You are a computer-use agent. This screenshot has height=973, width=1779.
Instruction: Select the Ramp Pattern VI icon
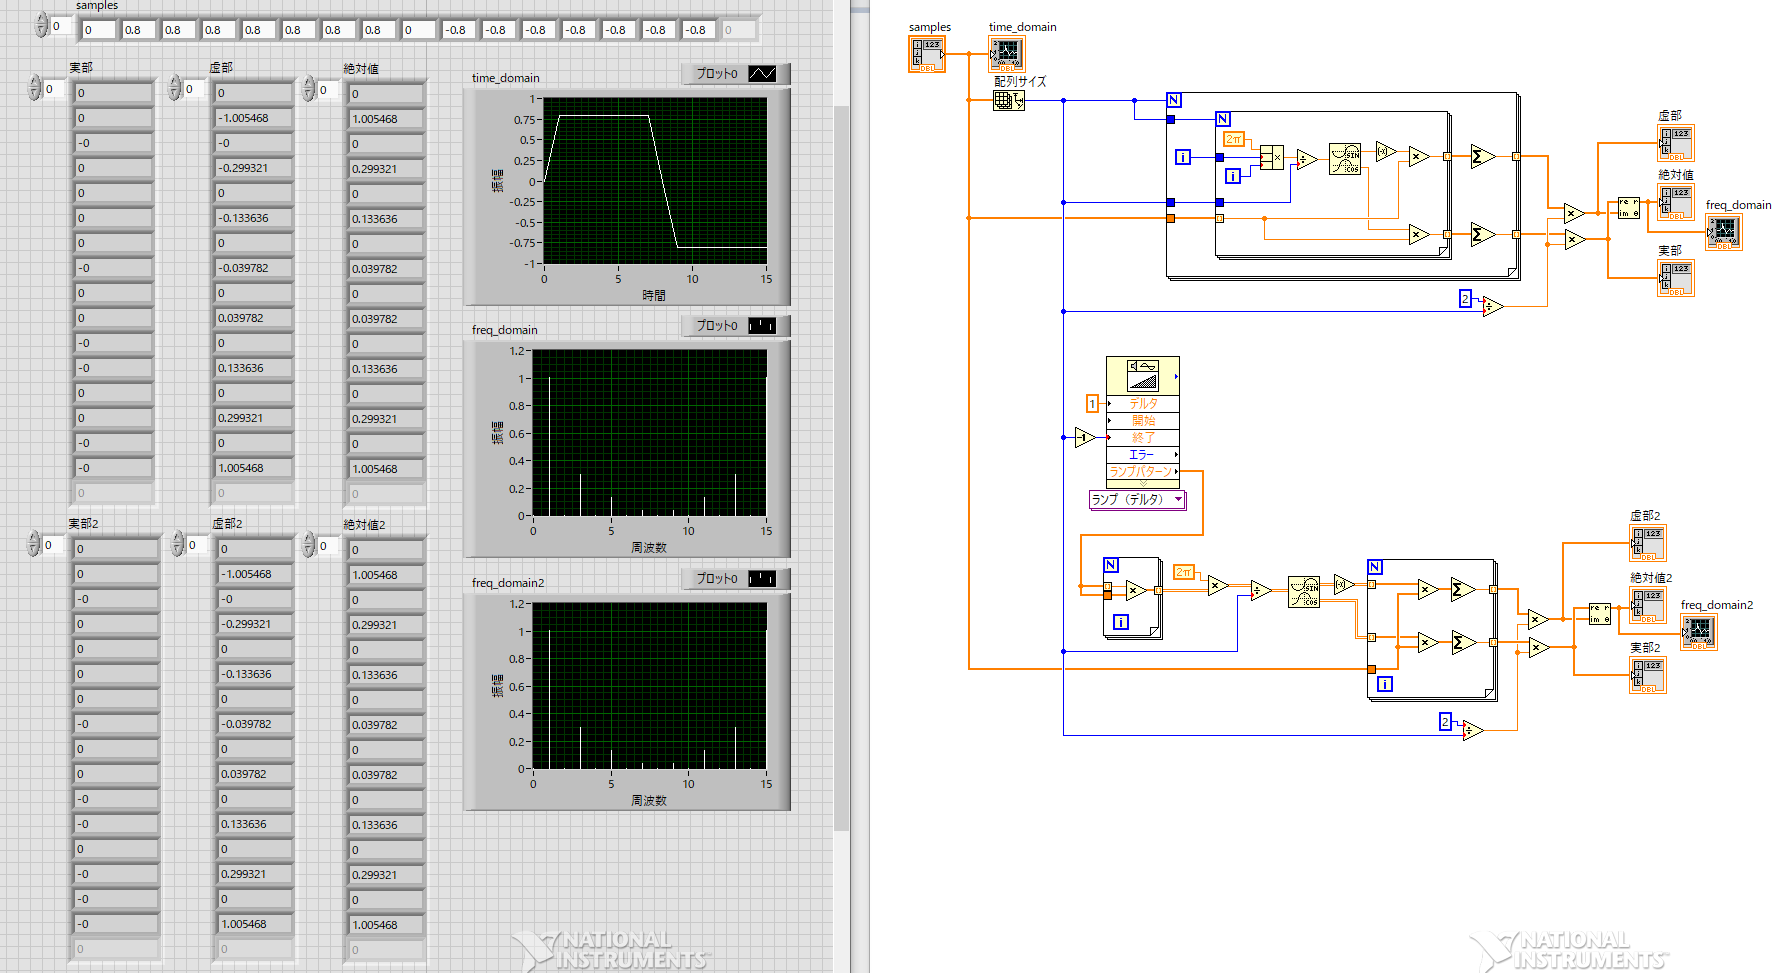(x=1143, y=376)
